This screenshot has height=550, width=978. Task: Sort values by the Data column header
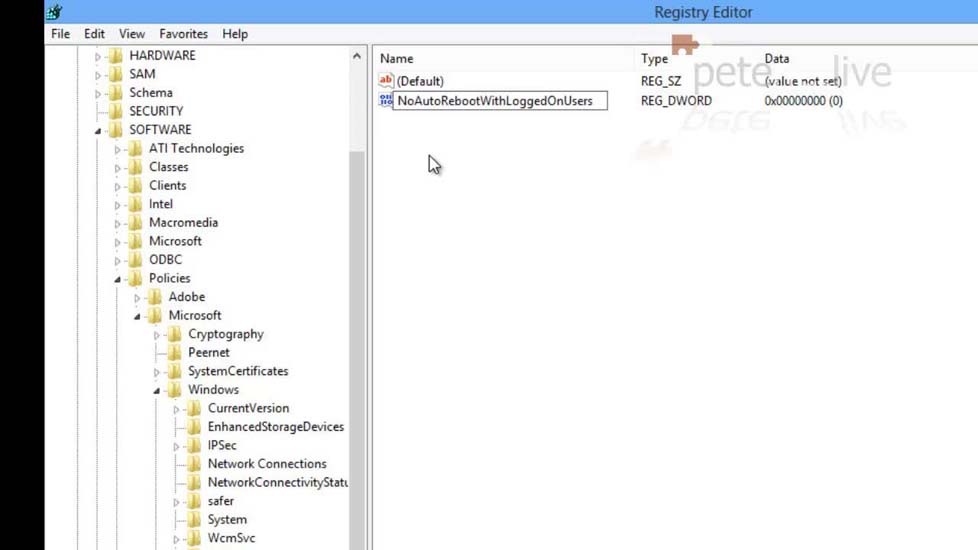tap(777, 58)
